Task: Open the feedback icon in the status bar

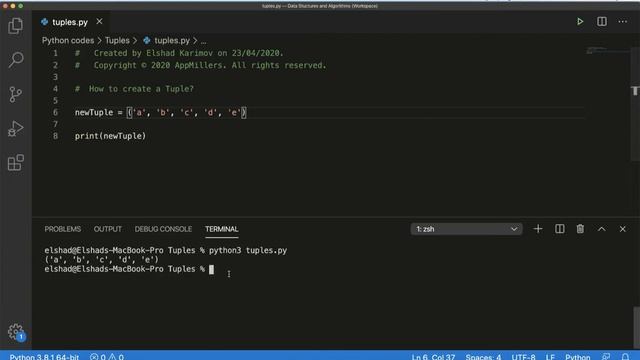Action: pos(606,357)
